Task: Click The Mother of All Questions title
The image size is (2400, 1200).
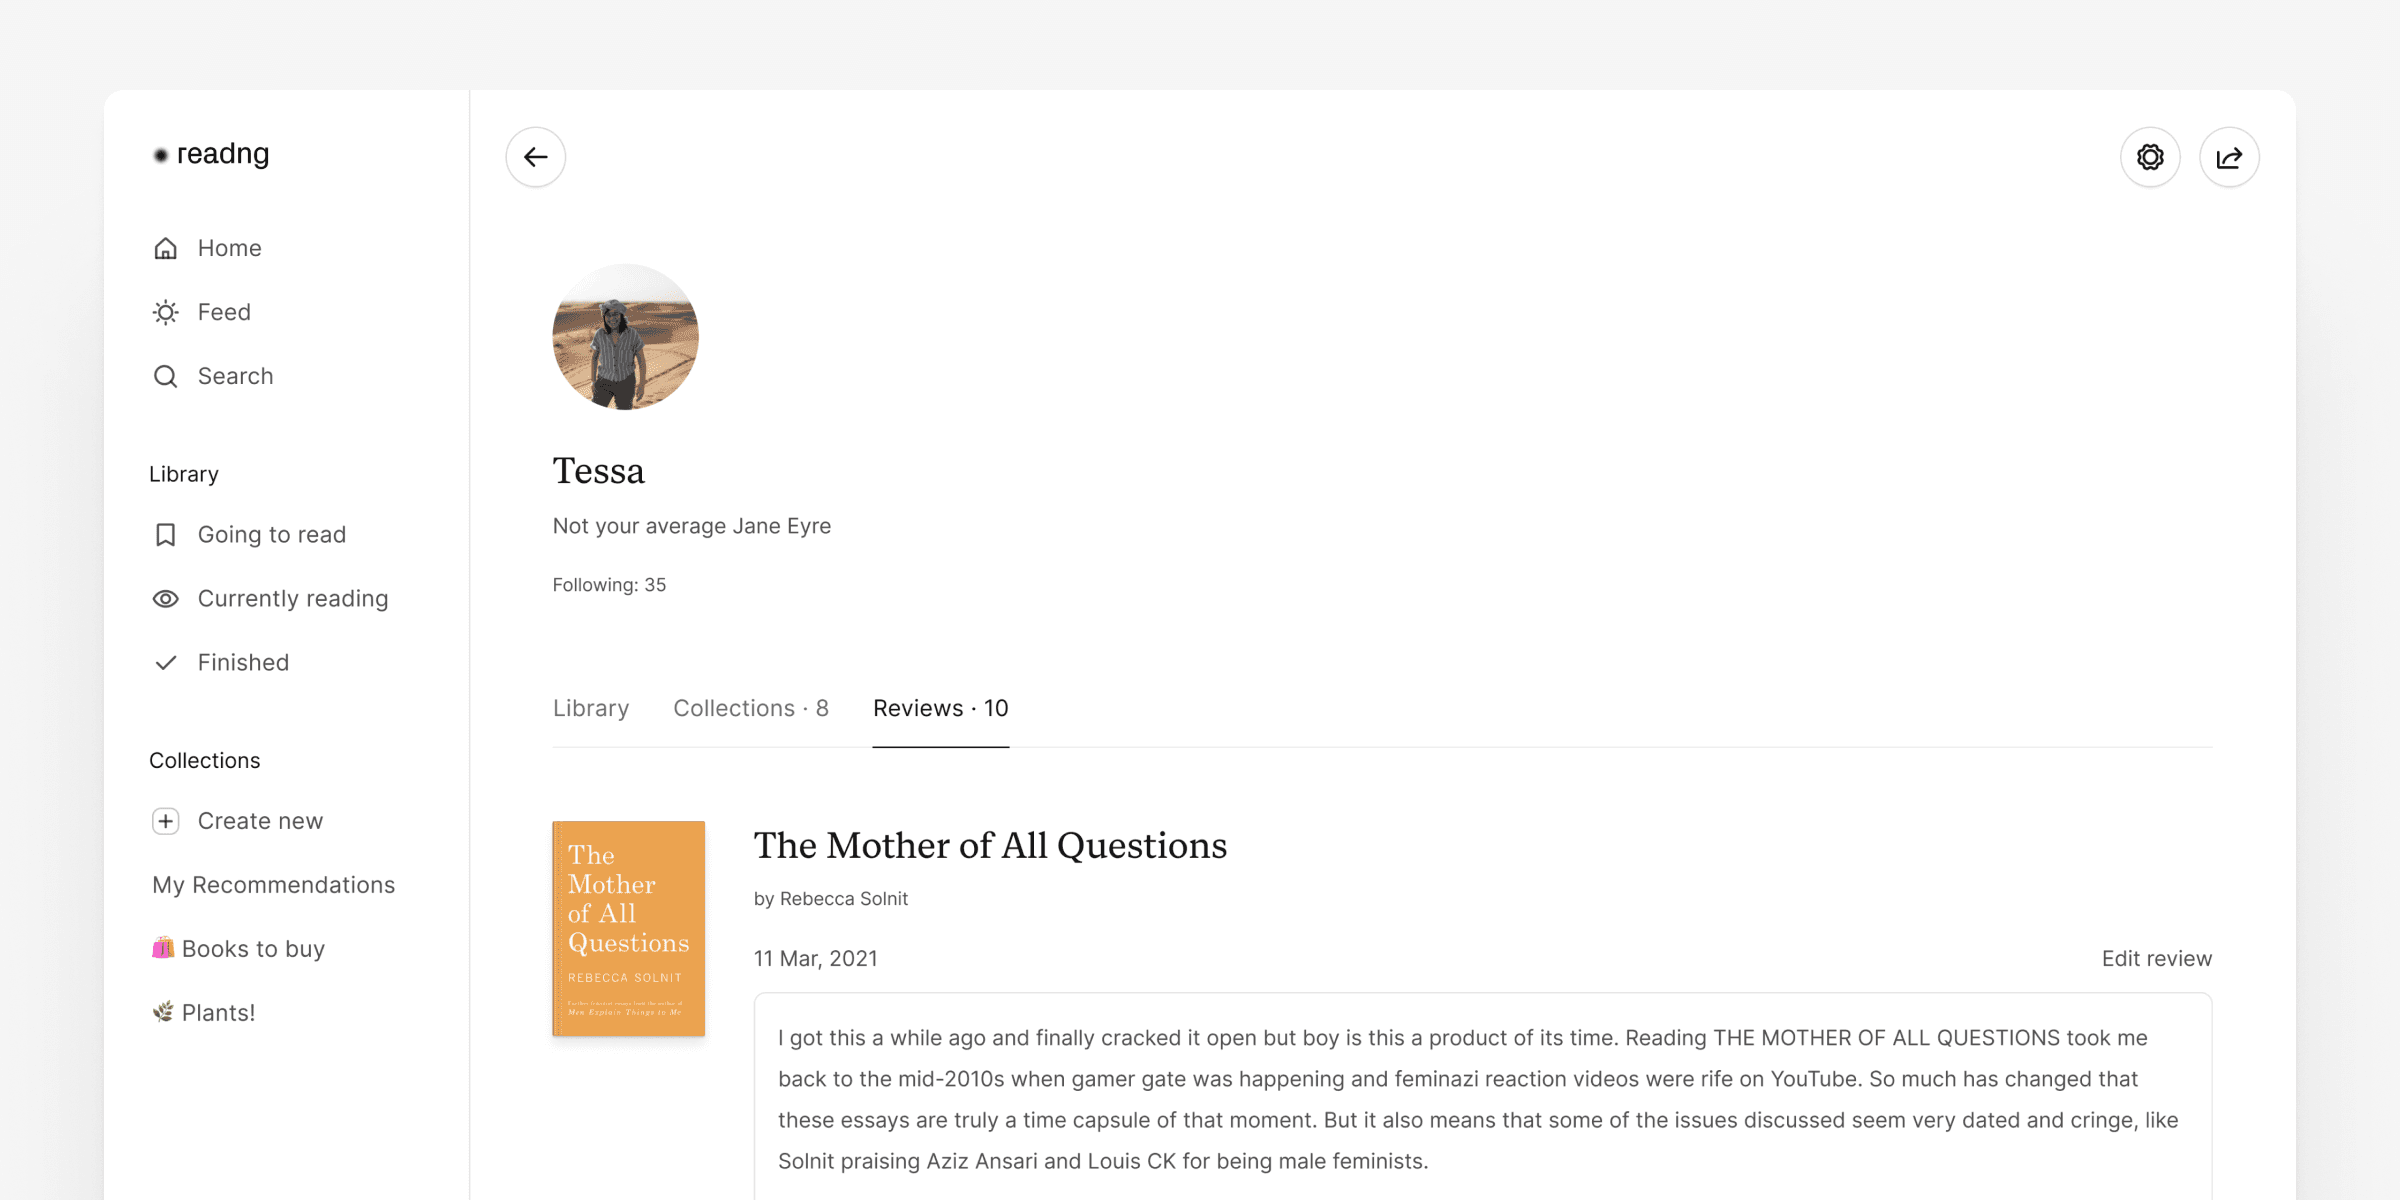Action: click(x=990, y=846)
